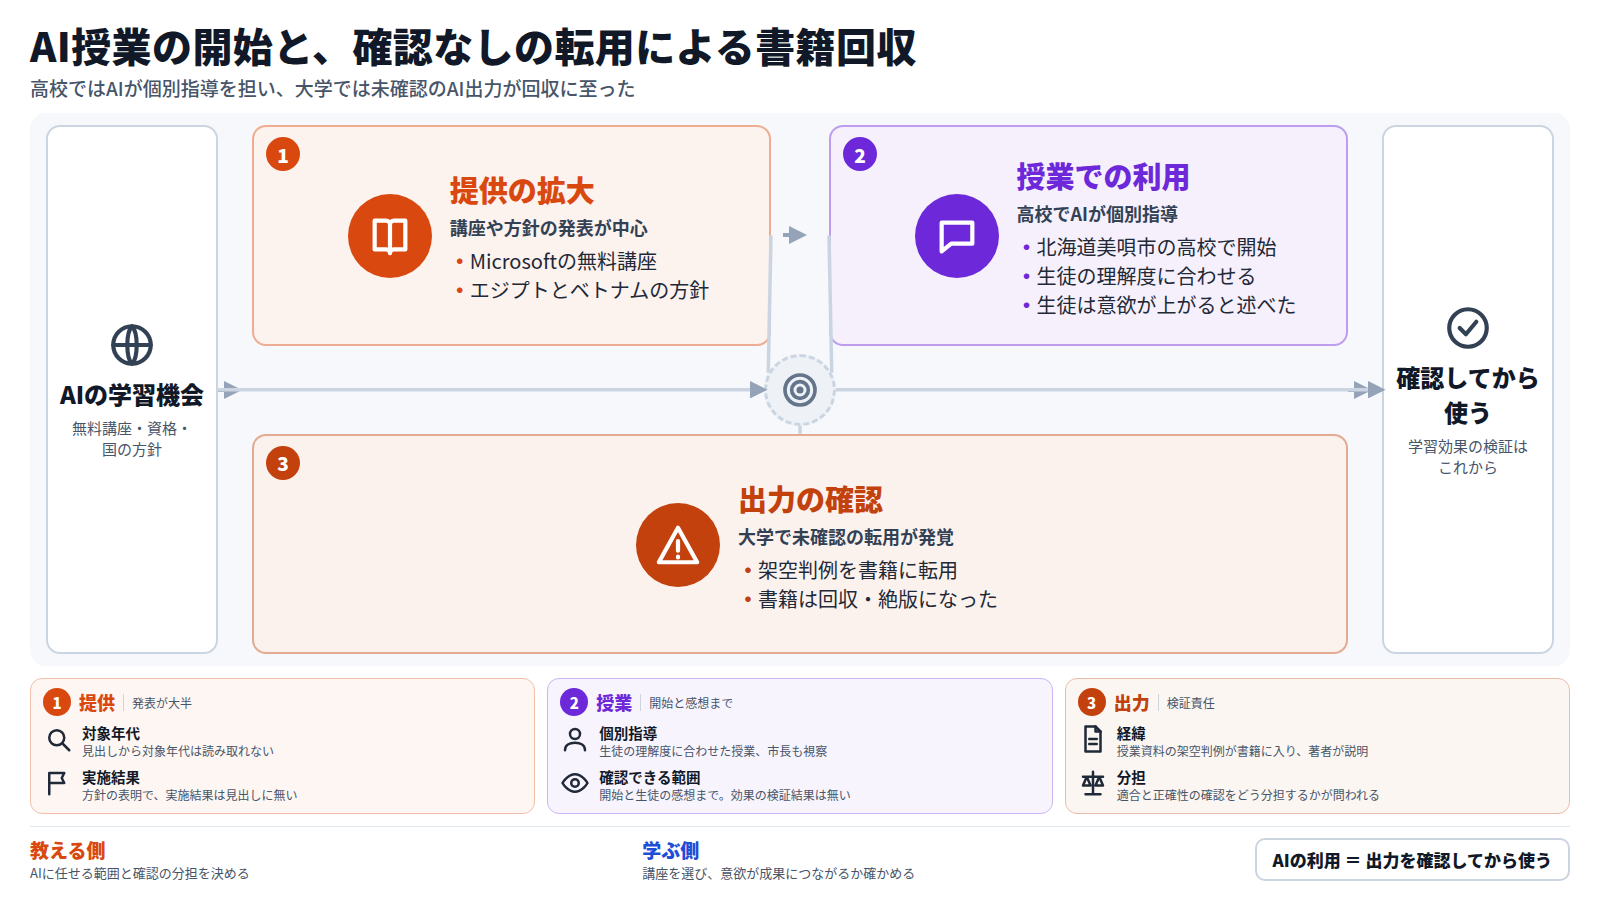Click the target icon at the center junction
This screenshot has width=1600, height=900.
pyautogui.click(x=800, y=390)
